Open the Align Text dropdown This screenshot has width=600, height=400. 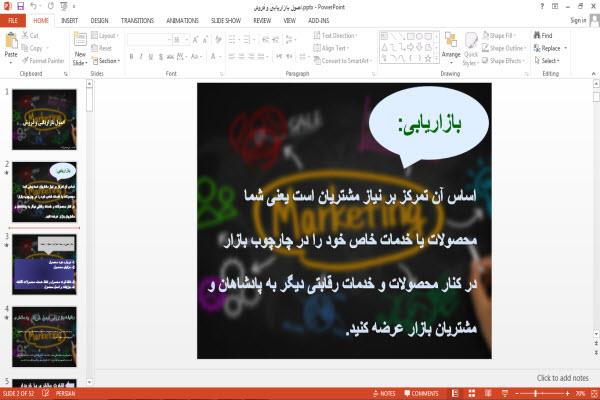pyautogui.click(x=331, y=48)
